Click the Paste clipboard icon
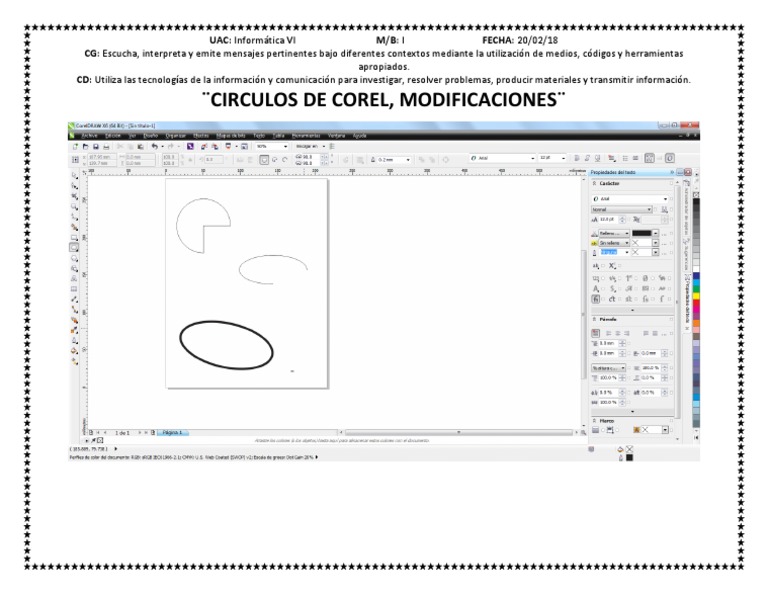Screen dimensions: 768x594 coord(141,146)
